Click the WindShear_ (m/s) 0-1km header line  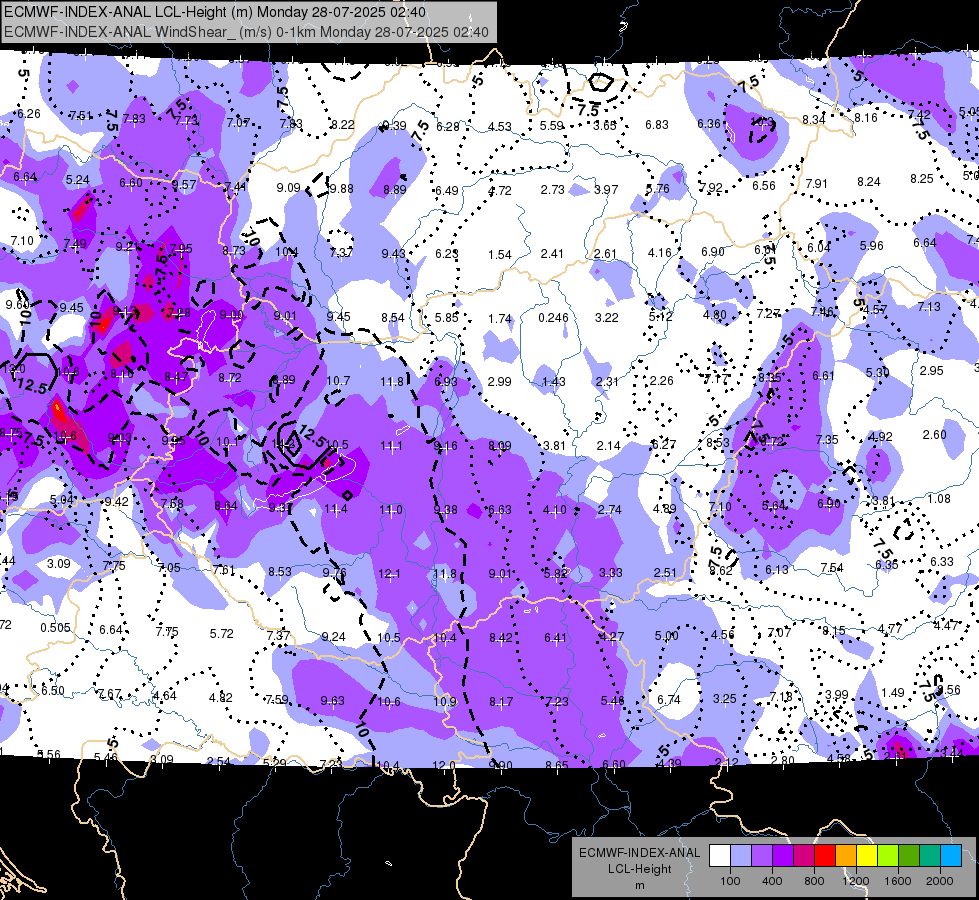click(x=247, y=32)
